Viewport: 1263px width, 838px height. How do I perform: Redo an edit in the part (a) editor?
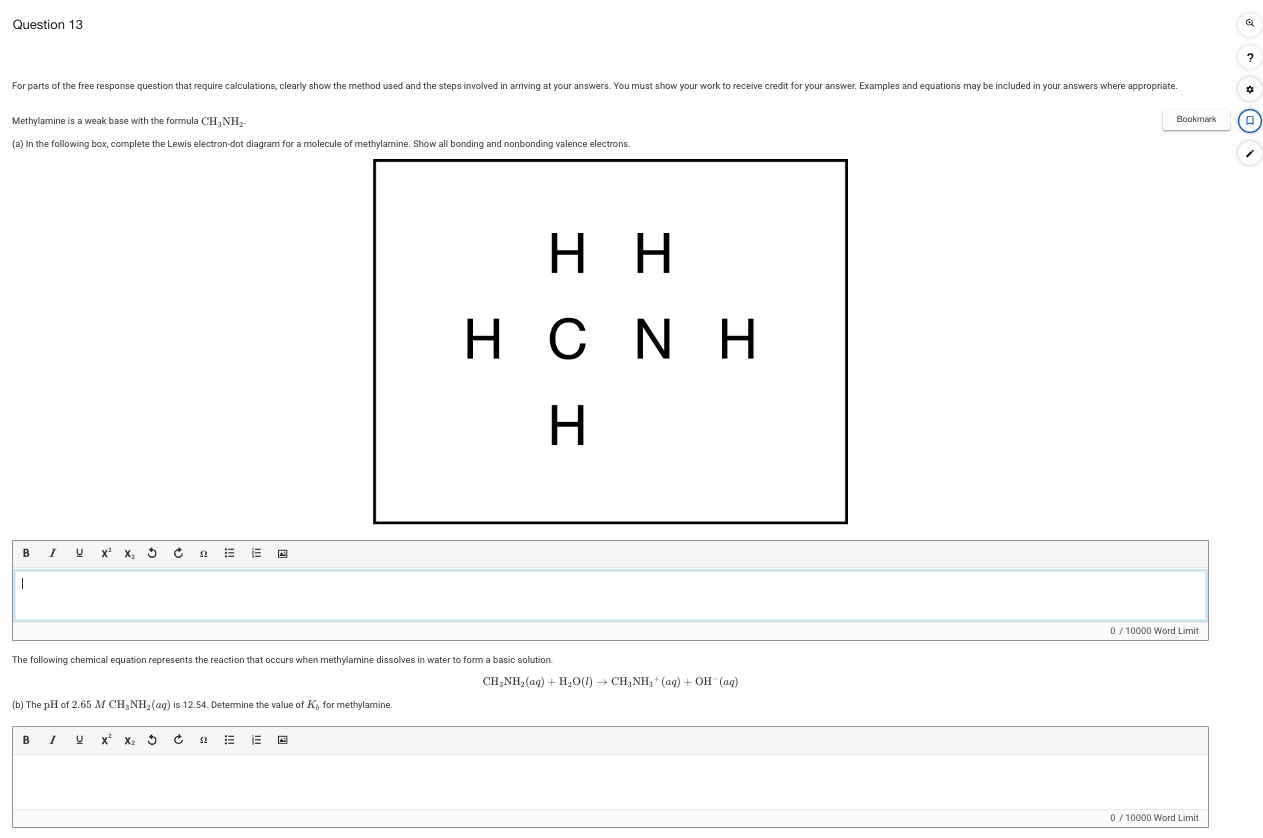178,553
